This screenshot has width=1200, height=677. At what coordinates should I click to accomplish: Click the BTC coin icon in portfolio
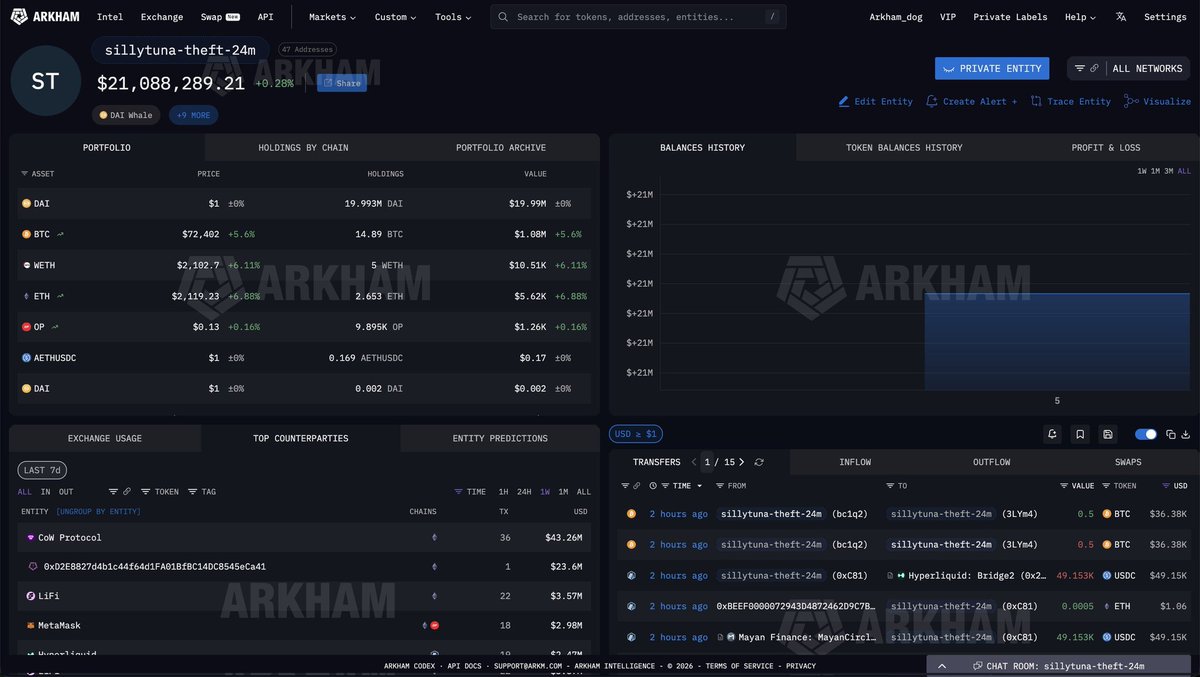point(27,234)
